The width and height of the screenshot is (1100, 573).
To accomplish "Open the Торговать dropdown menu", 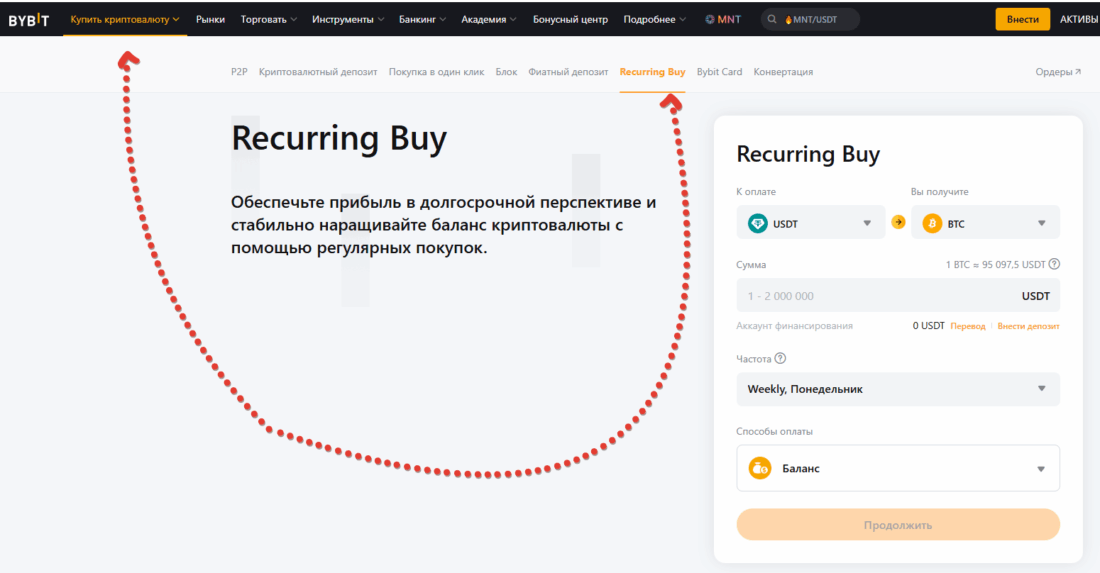I will click(269, 20).
